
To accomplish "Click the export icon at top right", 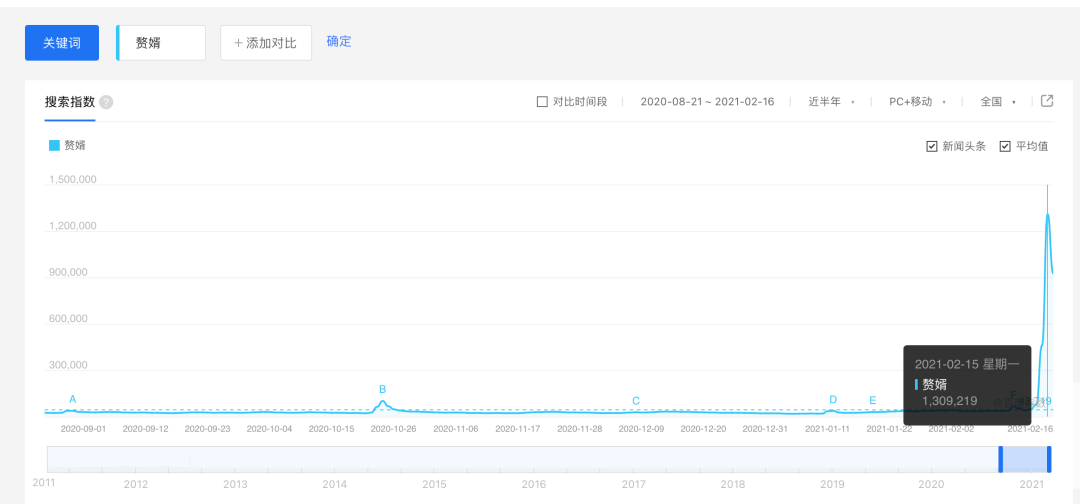I will [x=1047, y=101].
